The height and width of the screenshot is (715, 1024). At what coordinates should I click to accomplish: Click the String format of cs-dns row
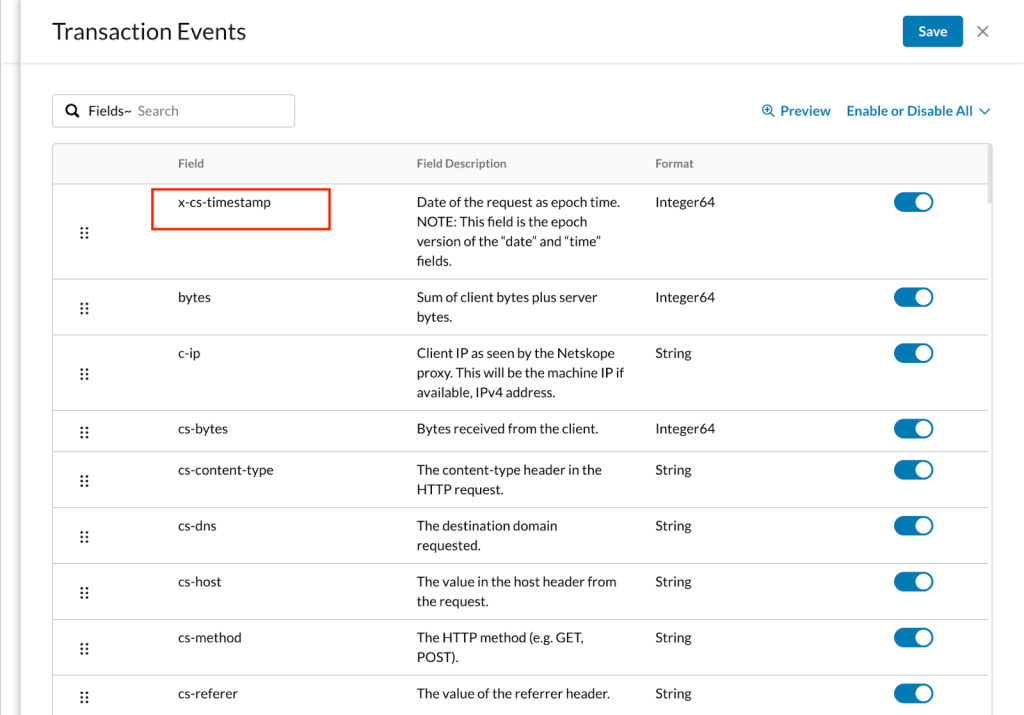pyautogui.click(x=673, y=526)
